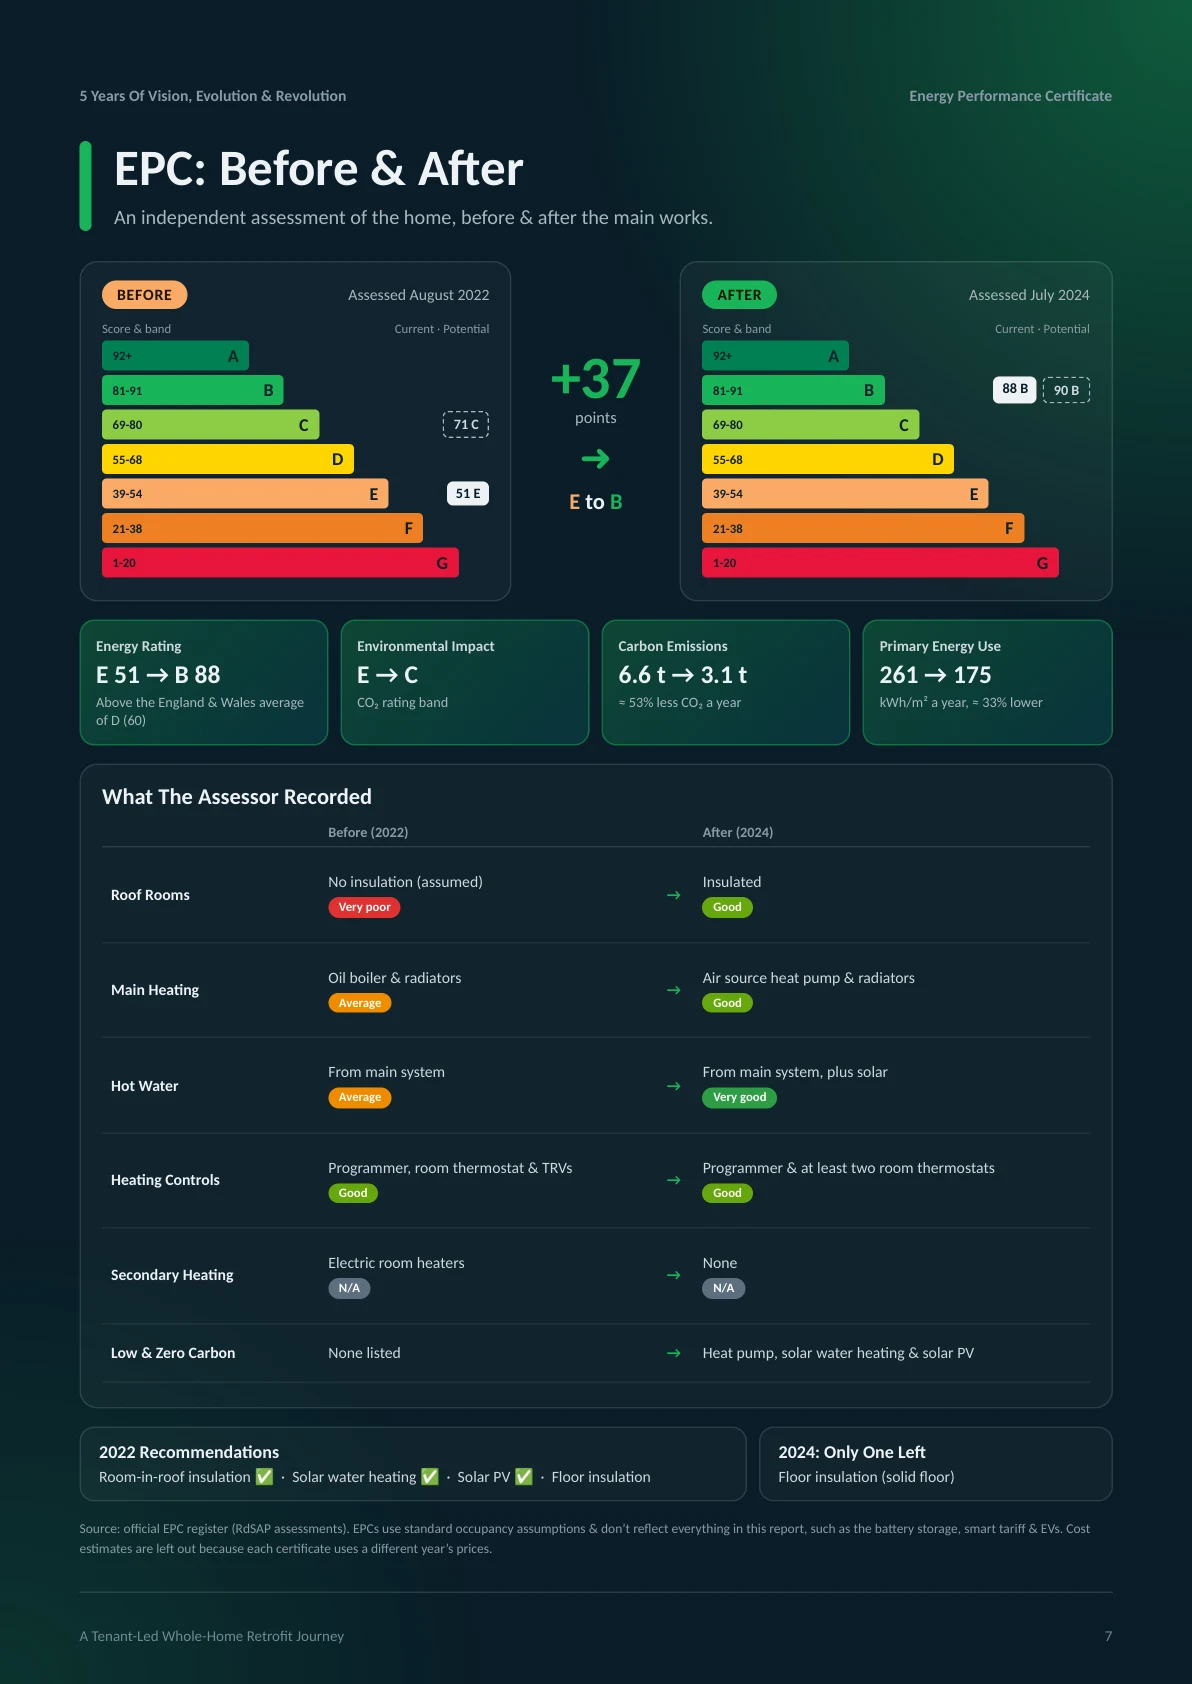Viewport: 1192px width, 1684px height.
Task: Click the 'After (2024)' column header
Action: 738,832
